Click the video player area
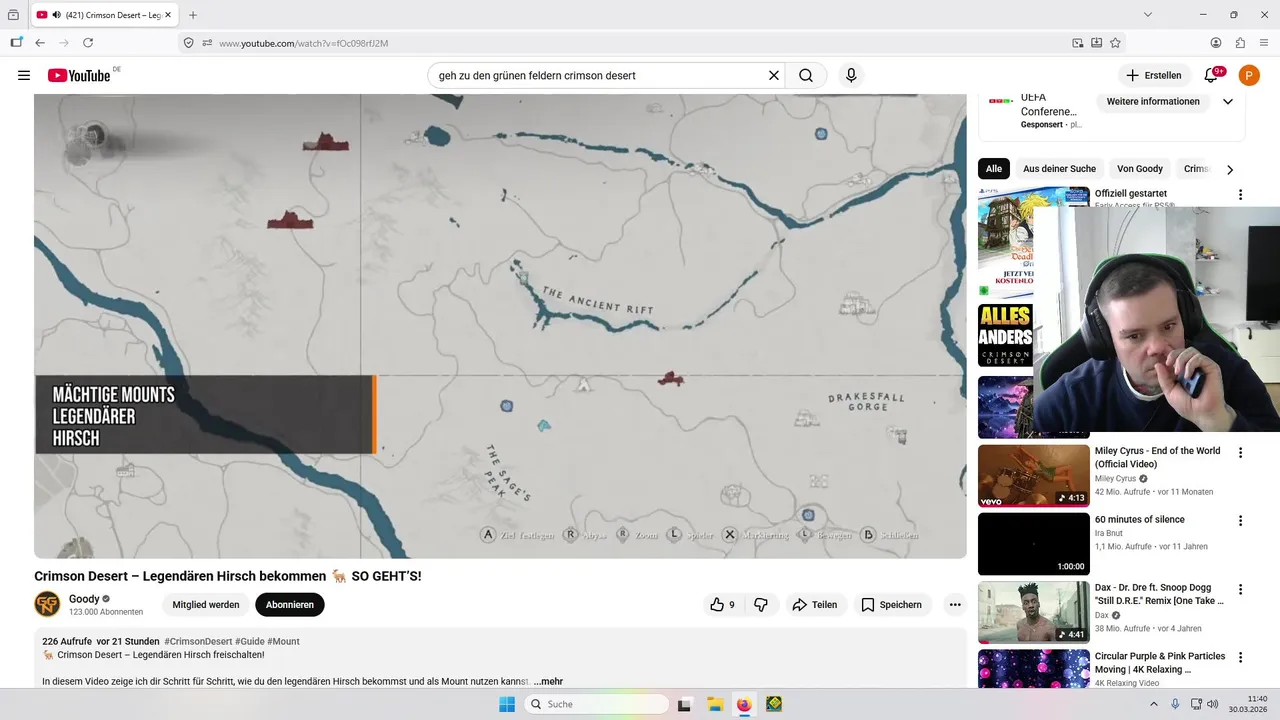1280x720 pixels. tap(500, 326)
